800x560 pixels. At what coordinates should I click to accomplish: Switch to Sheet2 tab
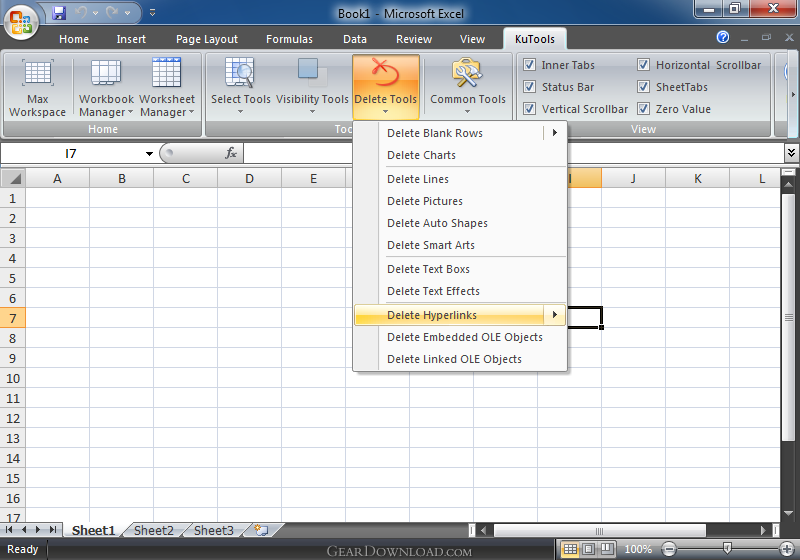154,530
